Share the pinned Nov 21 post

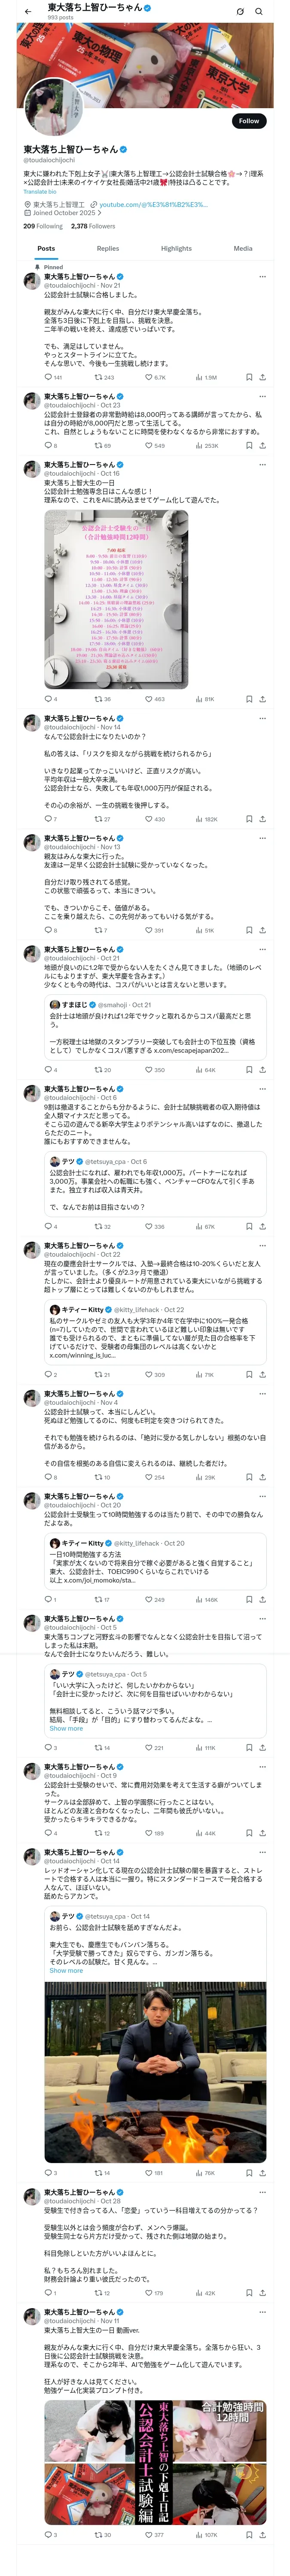click(262, 377)
